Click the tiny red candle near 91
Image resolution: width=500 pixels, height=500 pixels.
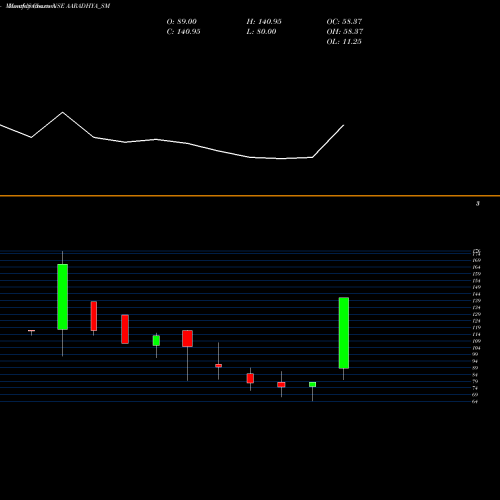coord(219,366)
